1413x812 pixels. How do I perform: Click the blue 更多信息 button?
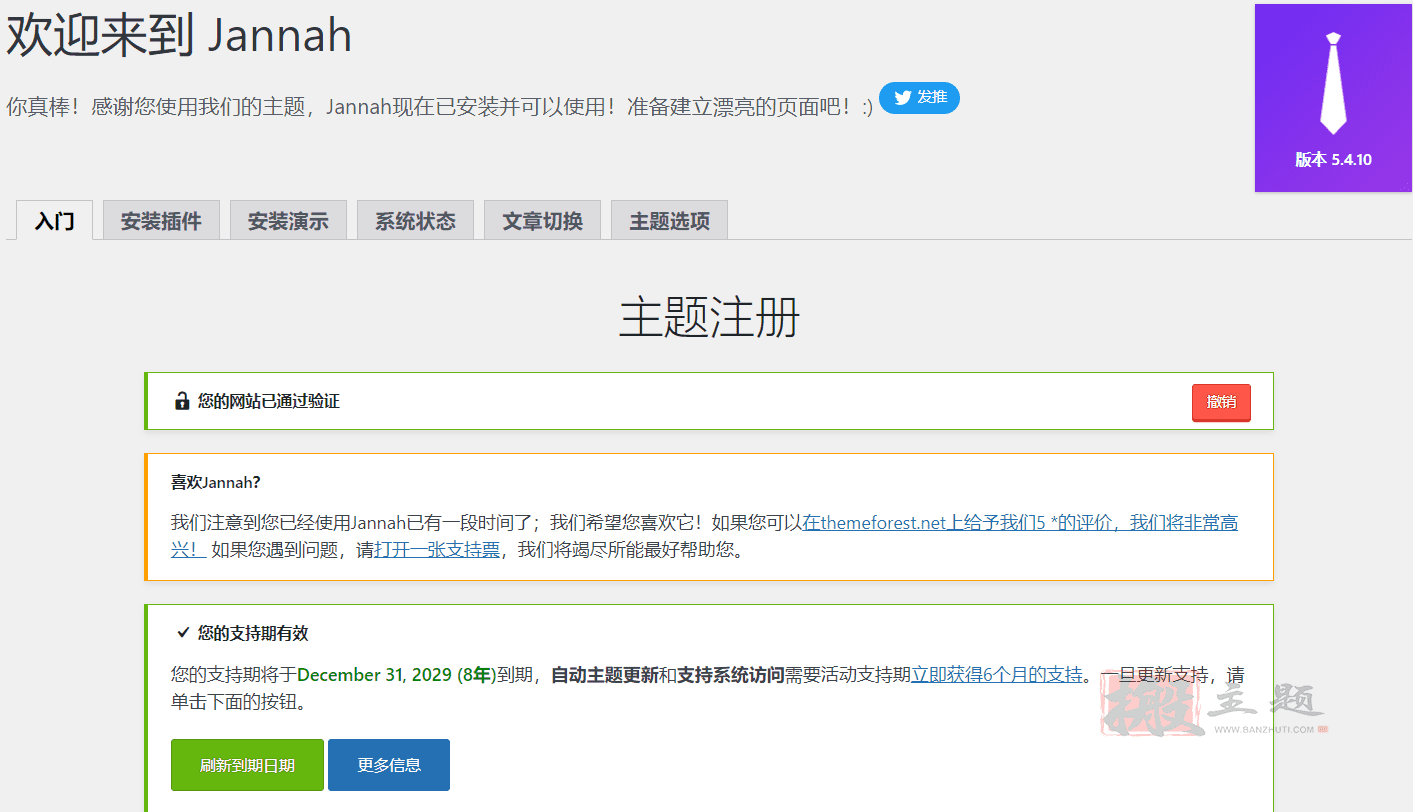pos(389,765)
